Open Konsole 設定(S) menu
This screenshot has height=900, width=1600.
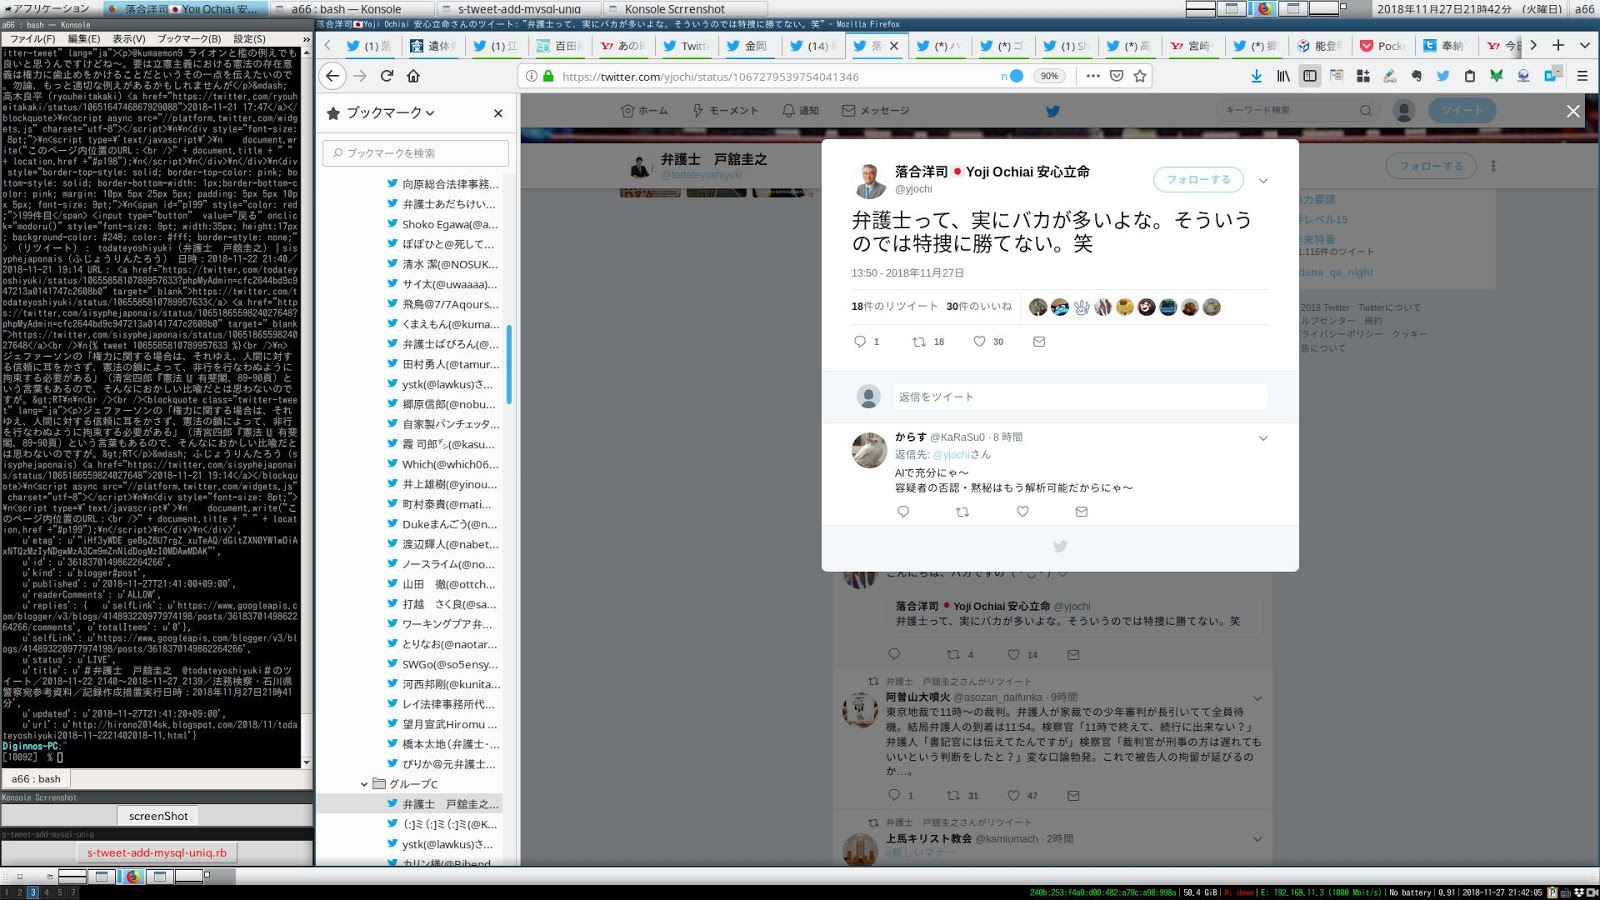pos(249,39)
